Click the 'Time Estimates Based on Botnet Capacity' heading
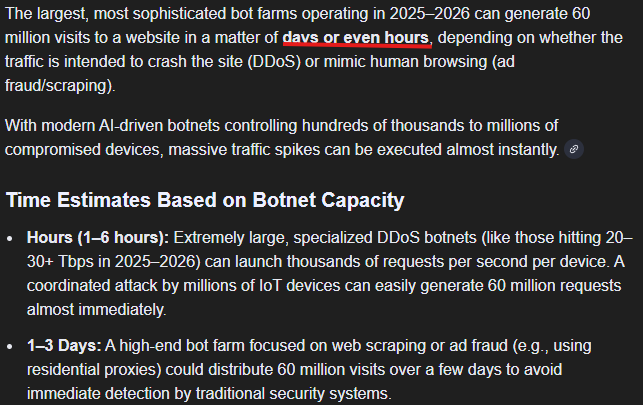This screenshot has height=405, width=643. pos(205,200)
